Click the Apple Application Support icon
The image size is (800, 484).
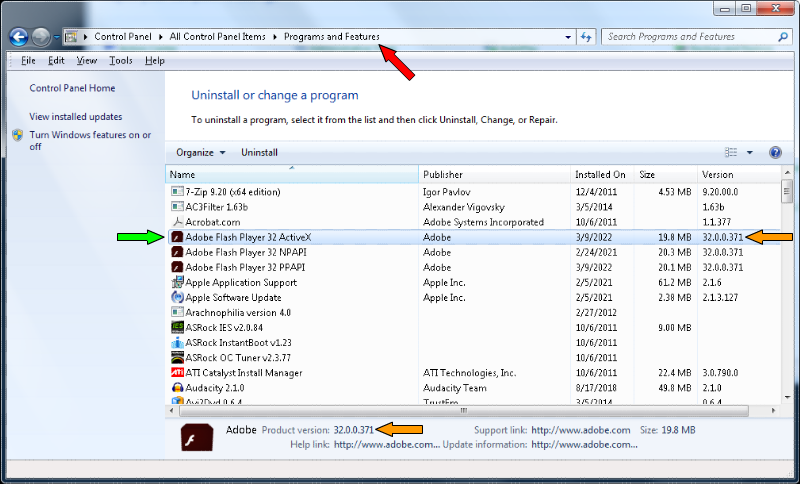click(177, 282)
